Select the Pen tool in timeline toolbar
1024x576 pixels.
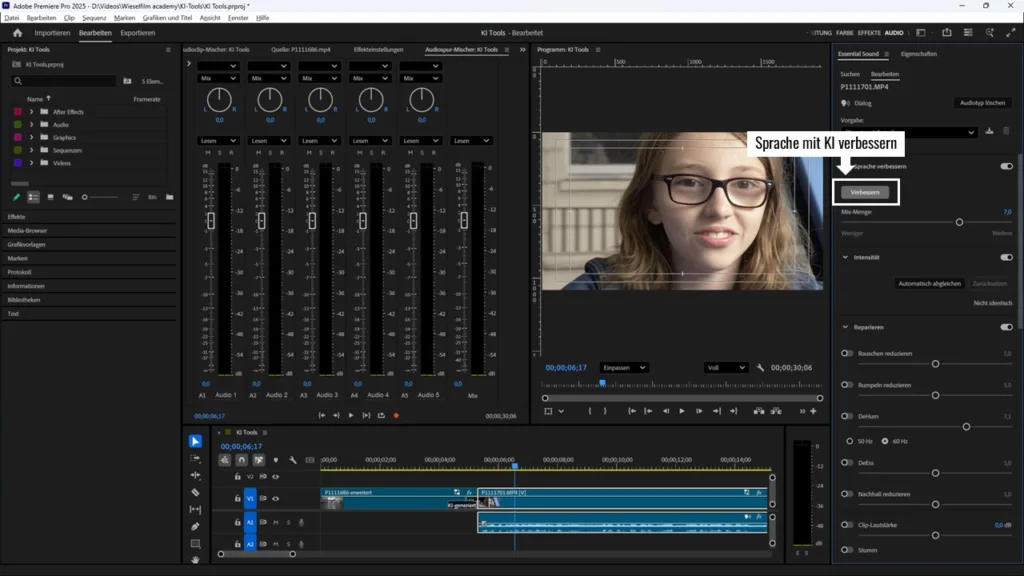[x=195, y=526]
